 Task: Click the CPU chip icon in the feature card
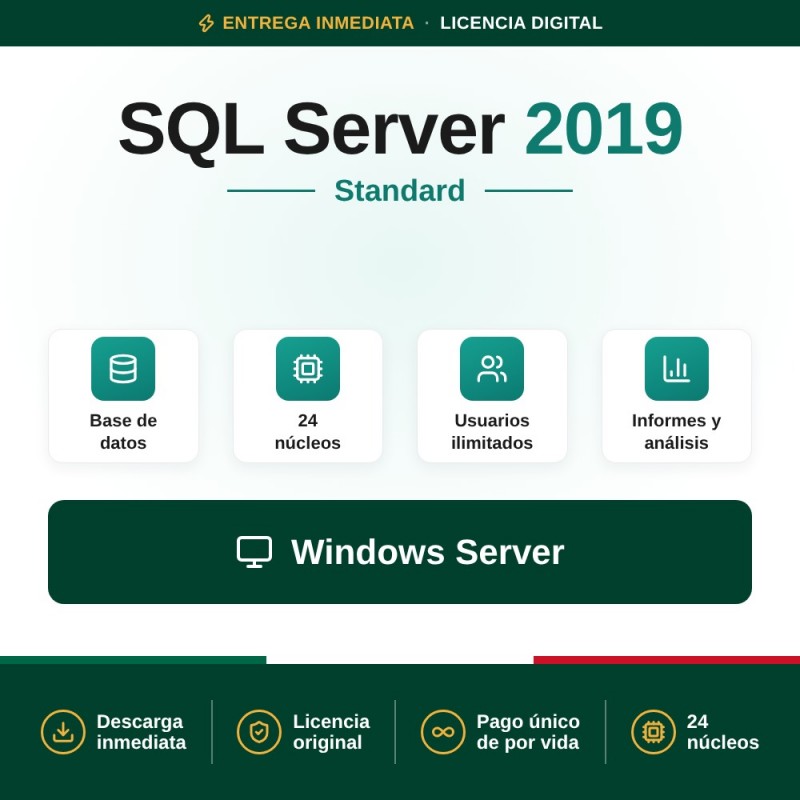coord(308,369)
